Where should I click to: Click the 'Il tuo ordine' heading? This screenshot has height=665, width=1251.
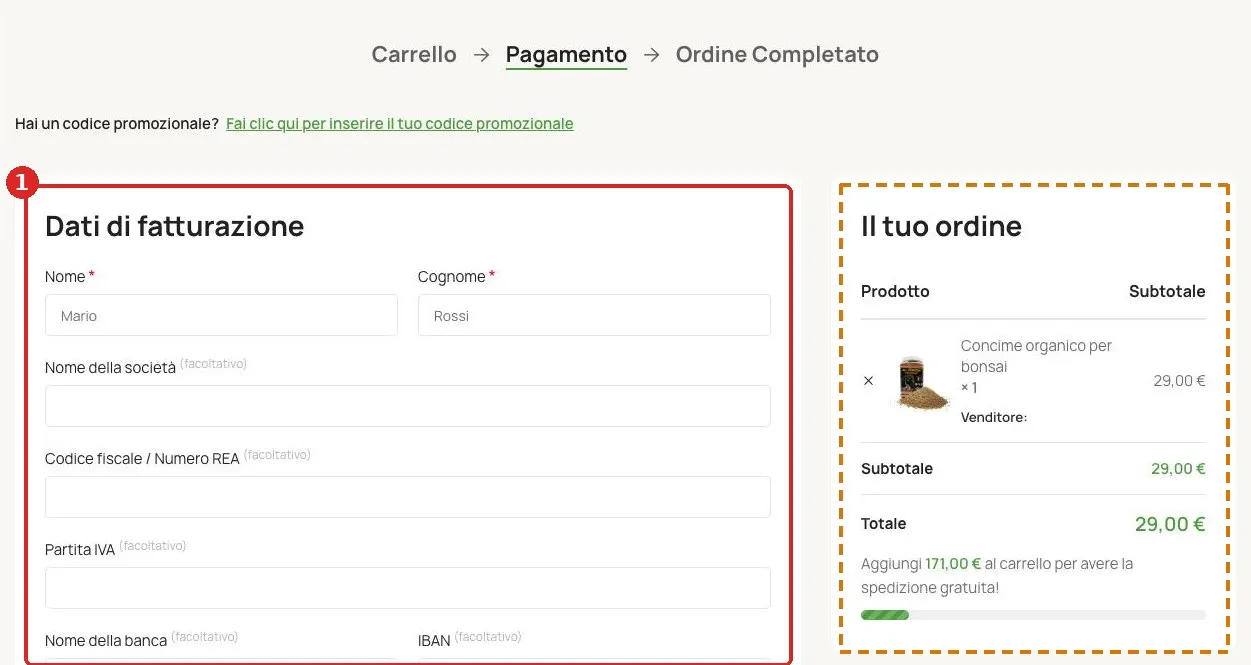(x=941, y=226)
